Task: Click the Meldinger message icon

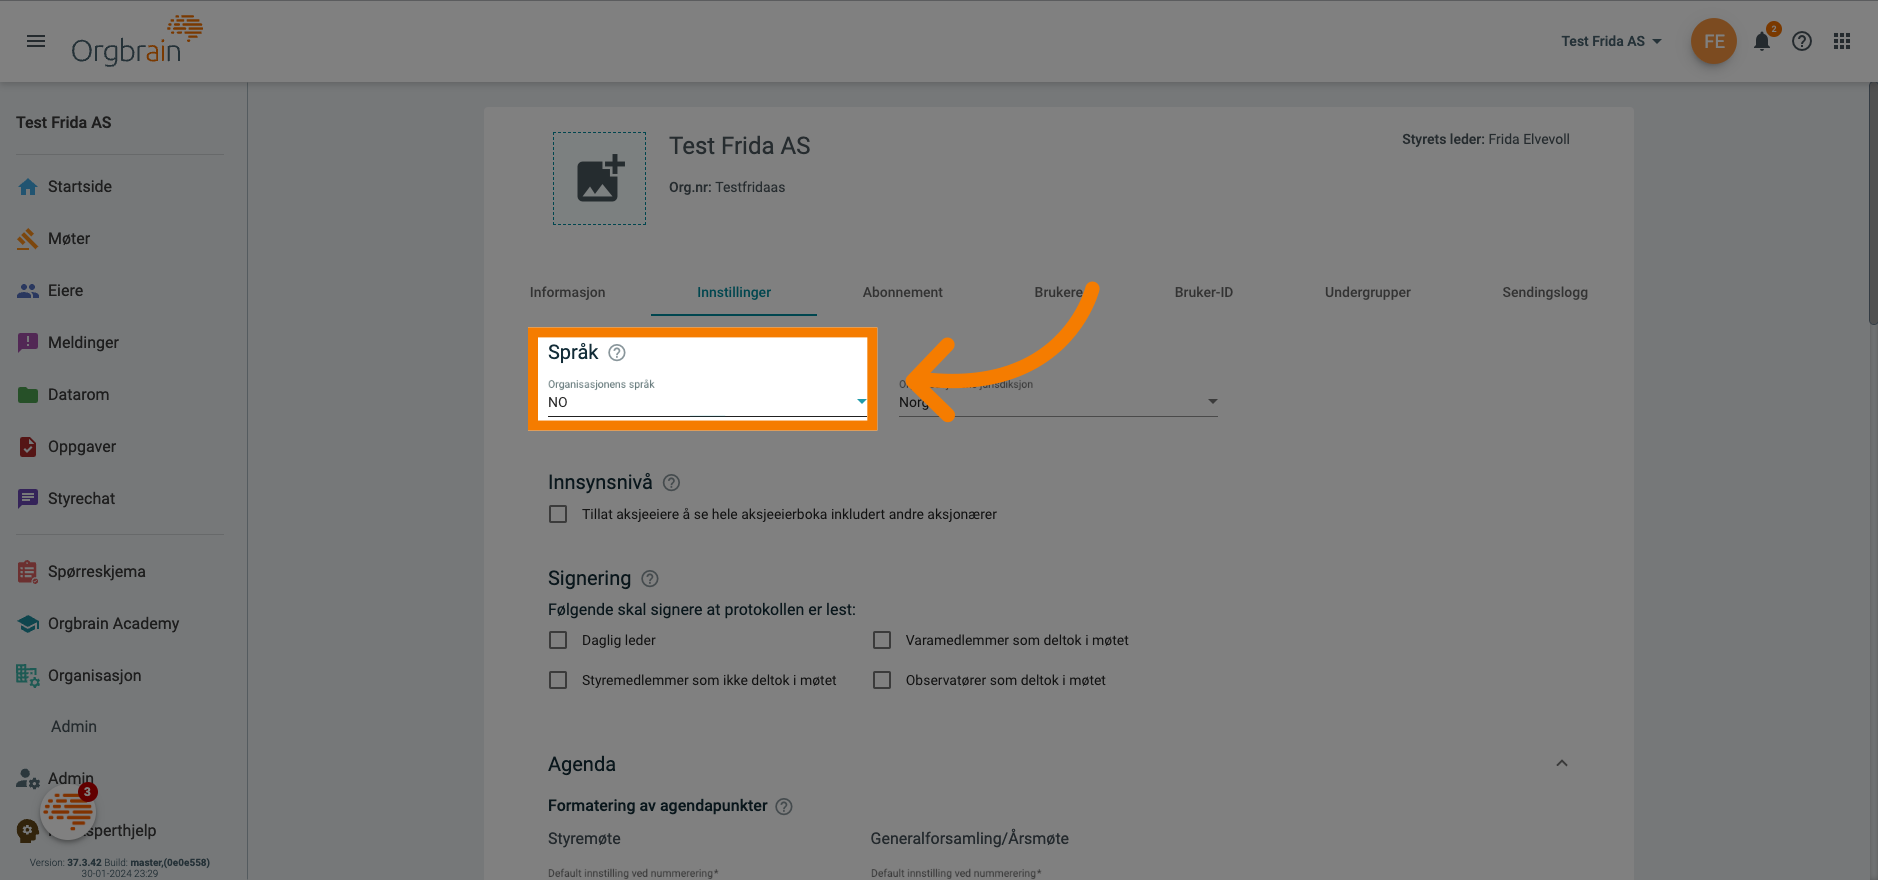Action: (28, 343)
